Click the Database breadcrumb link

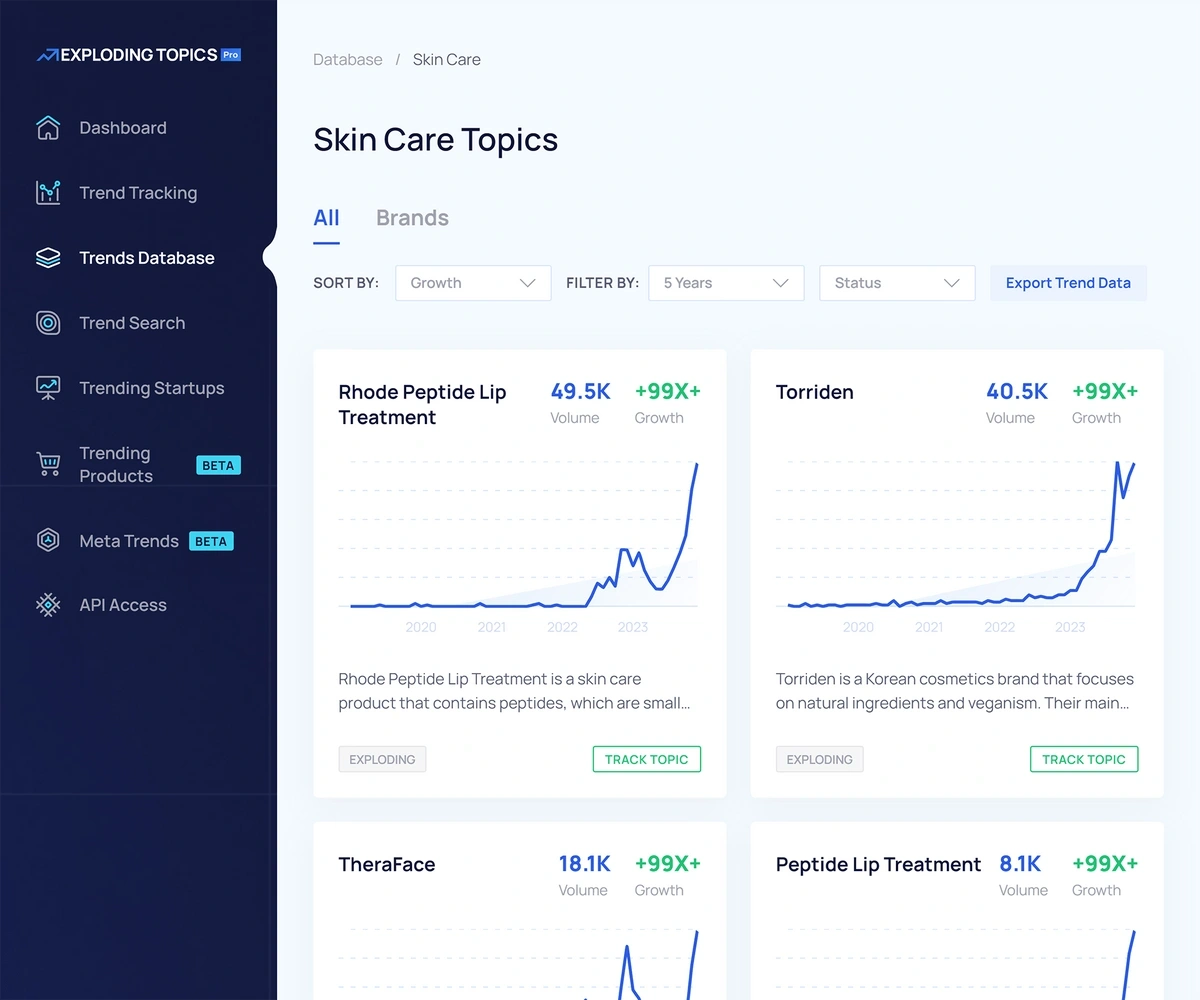pyautogui.click(x=348, y=60)
